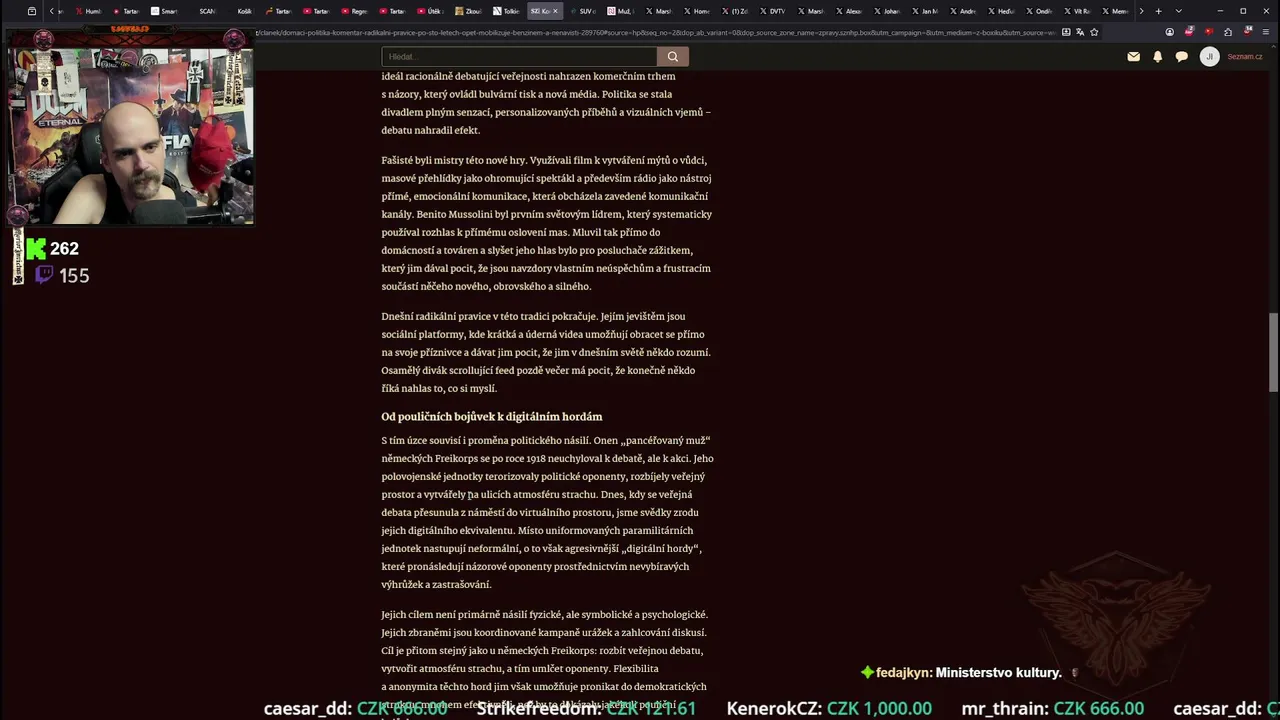Click the Twitch viewer count 155

point(74,276)
